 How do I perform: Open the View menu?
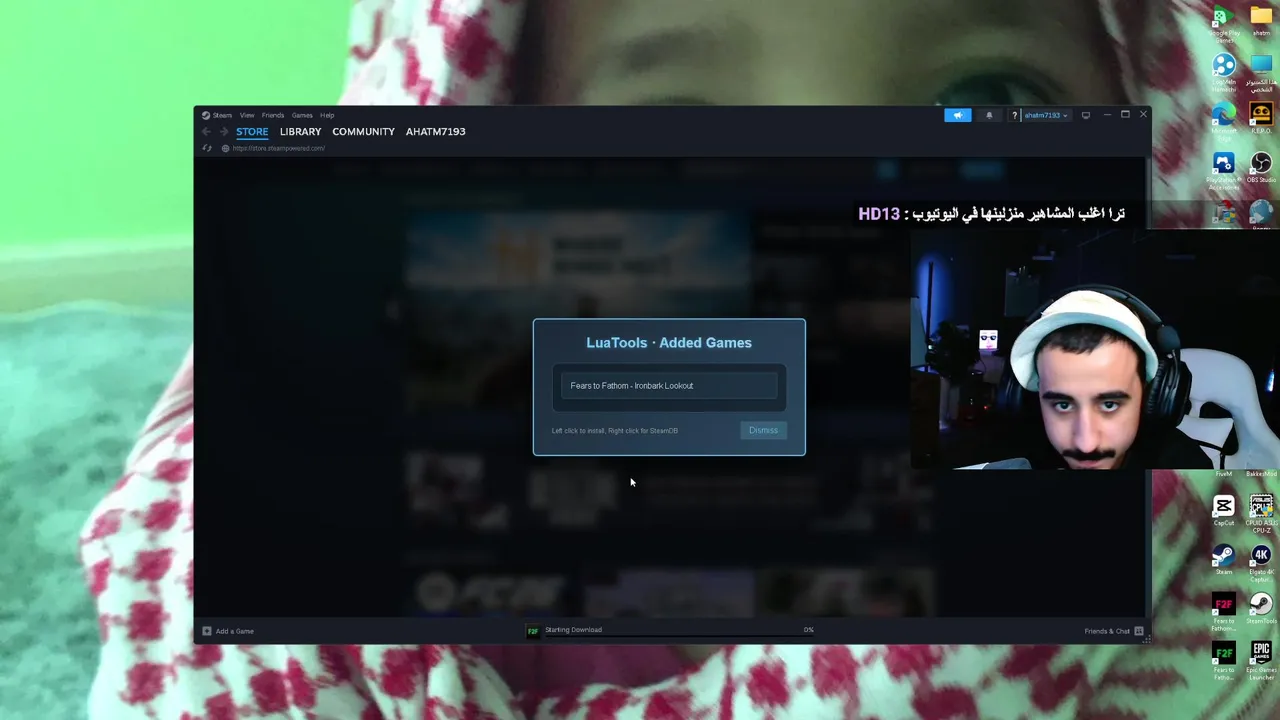point(247,115)
